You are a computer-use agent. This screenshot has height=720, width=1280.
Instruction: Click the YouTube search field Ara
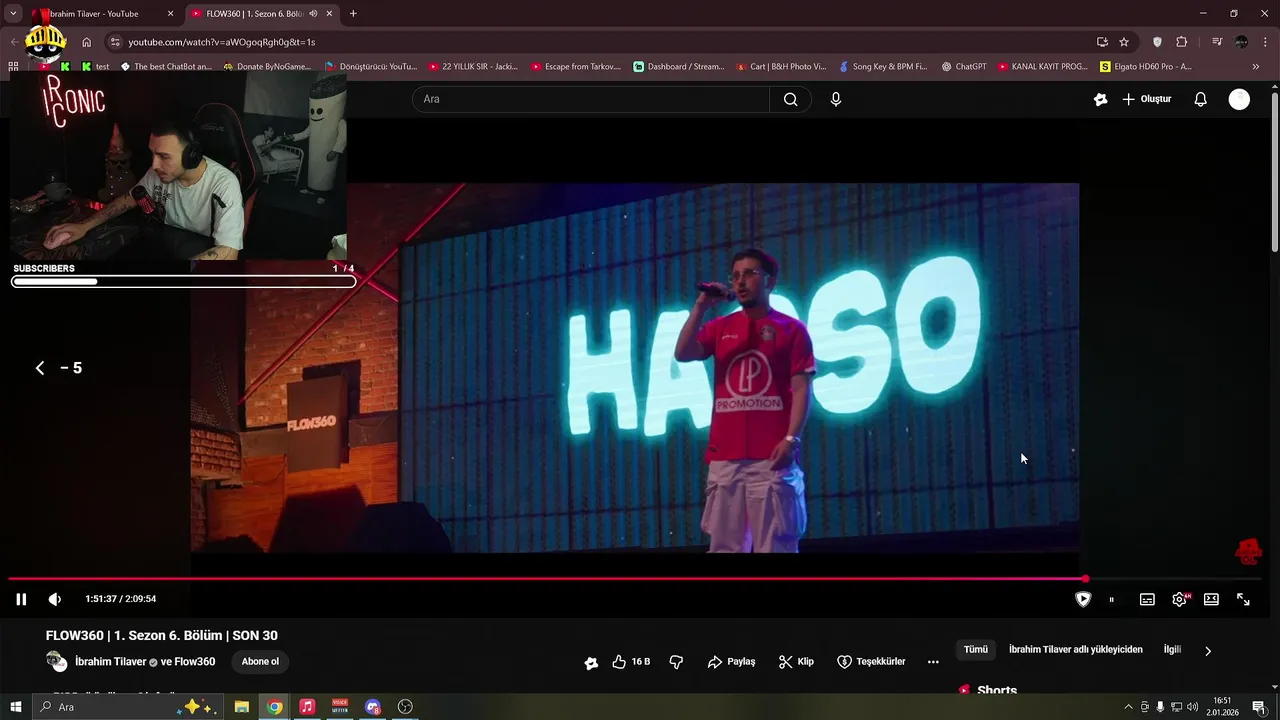point(590,99)
